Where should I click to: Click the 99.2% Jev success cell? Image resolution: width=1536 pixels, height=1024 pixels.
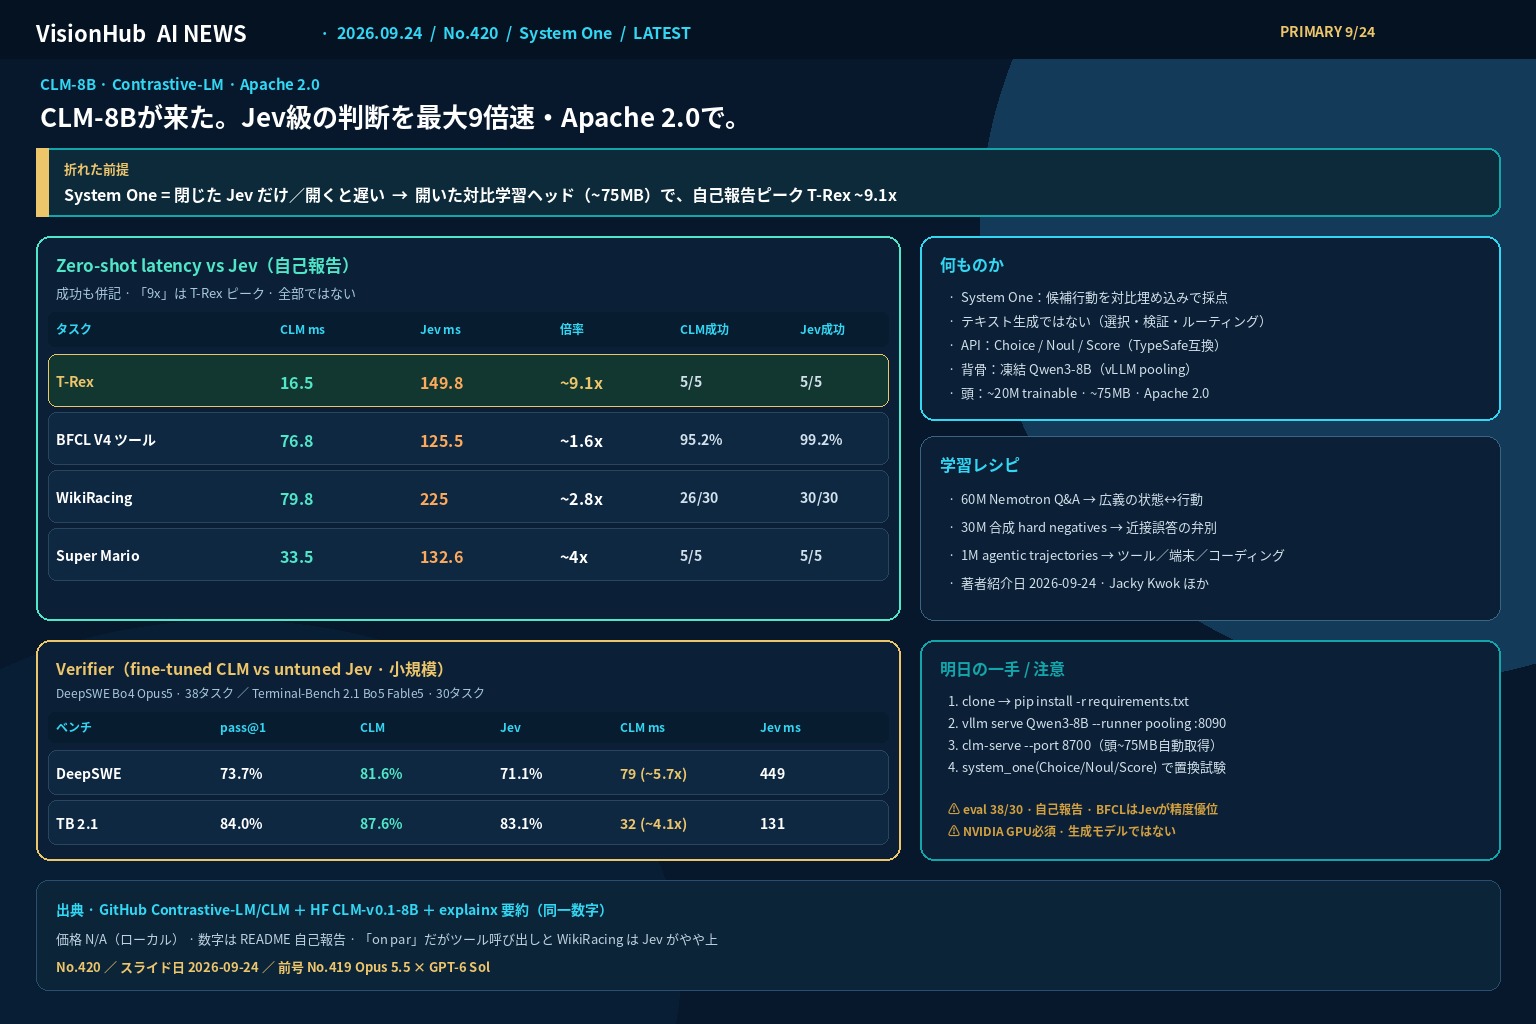coord(821,440)
